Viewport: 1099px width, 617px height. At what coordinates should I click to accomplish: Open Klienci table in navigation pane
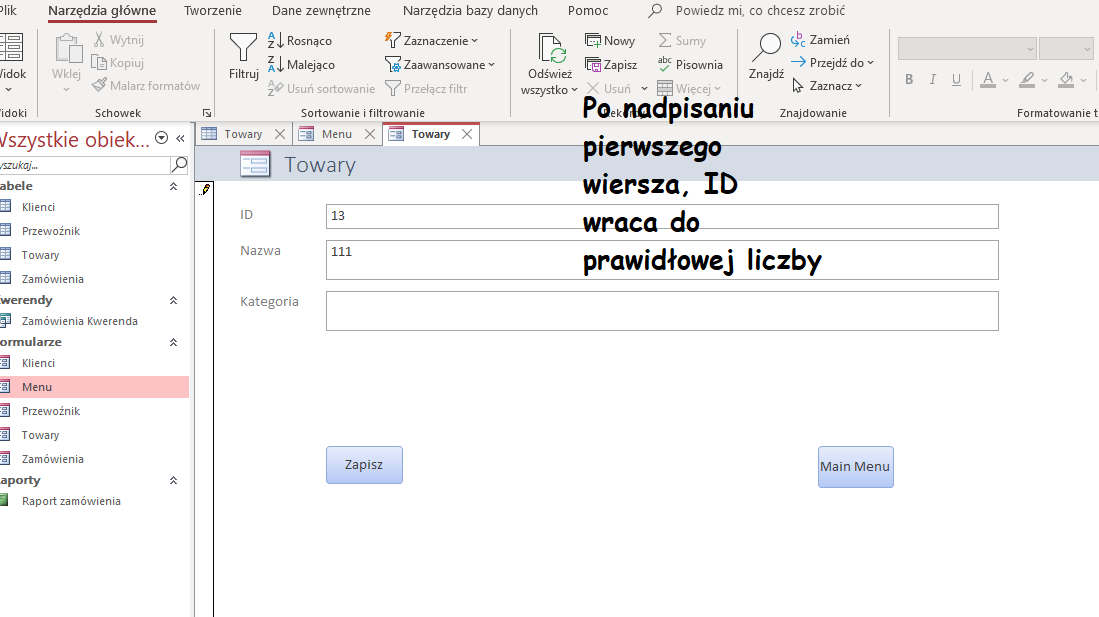(x=38, y=207)
